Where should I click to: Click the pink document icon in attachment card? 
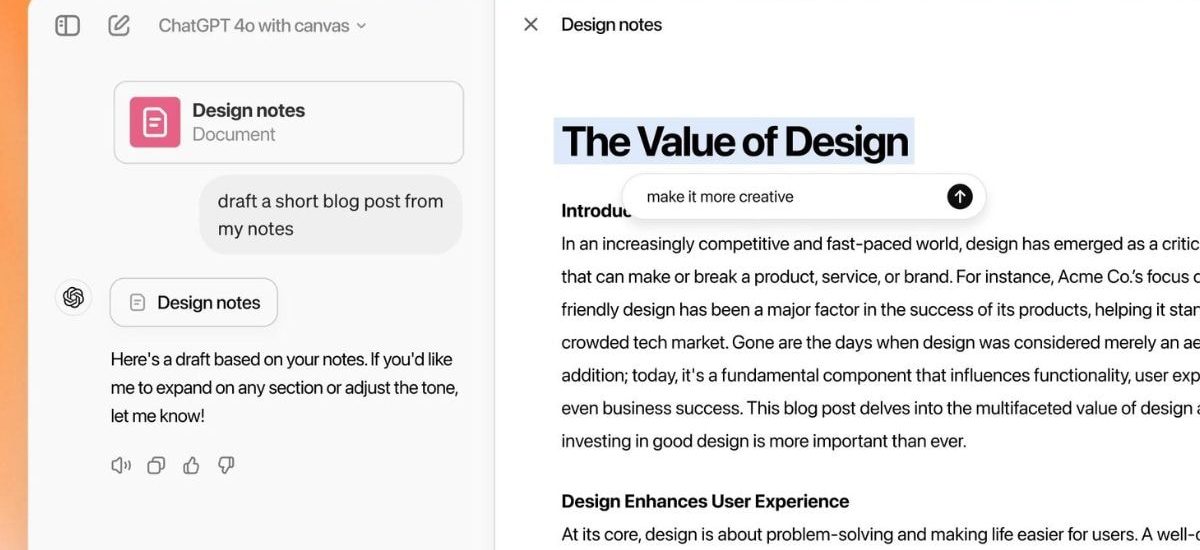point(155,122)
